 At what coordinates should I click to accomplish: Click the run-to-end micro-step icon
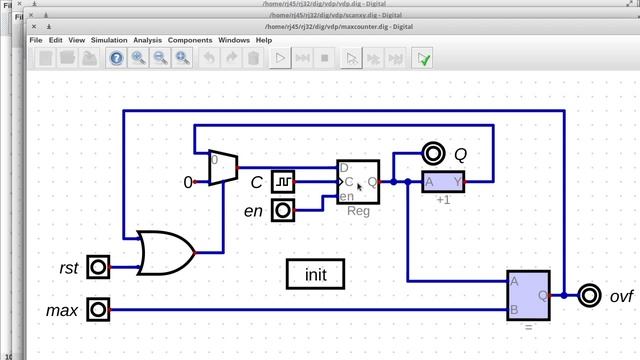coord(396,58)
